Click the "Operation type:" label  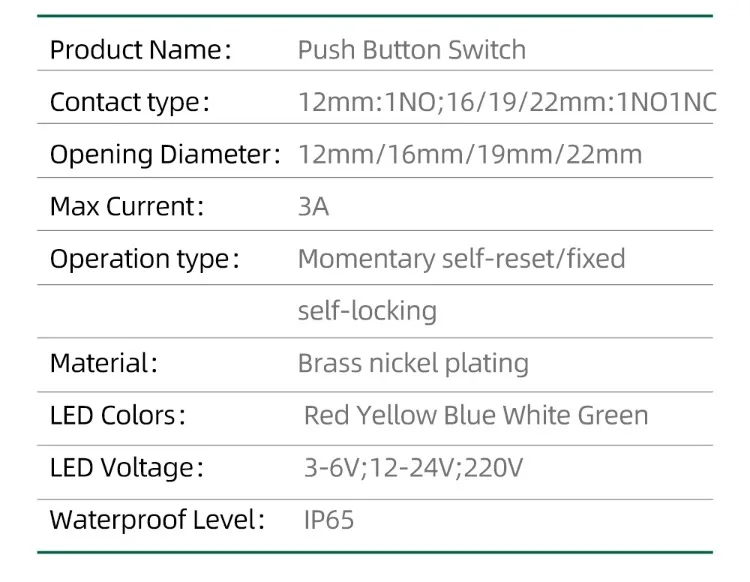point(145,259)
